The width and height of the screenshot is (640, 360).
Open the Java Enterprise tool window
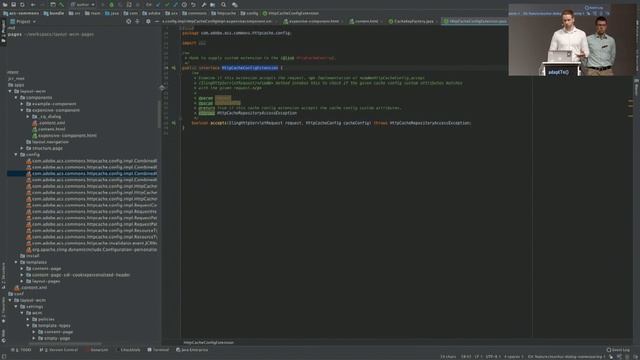pos(192,350)
